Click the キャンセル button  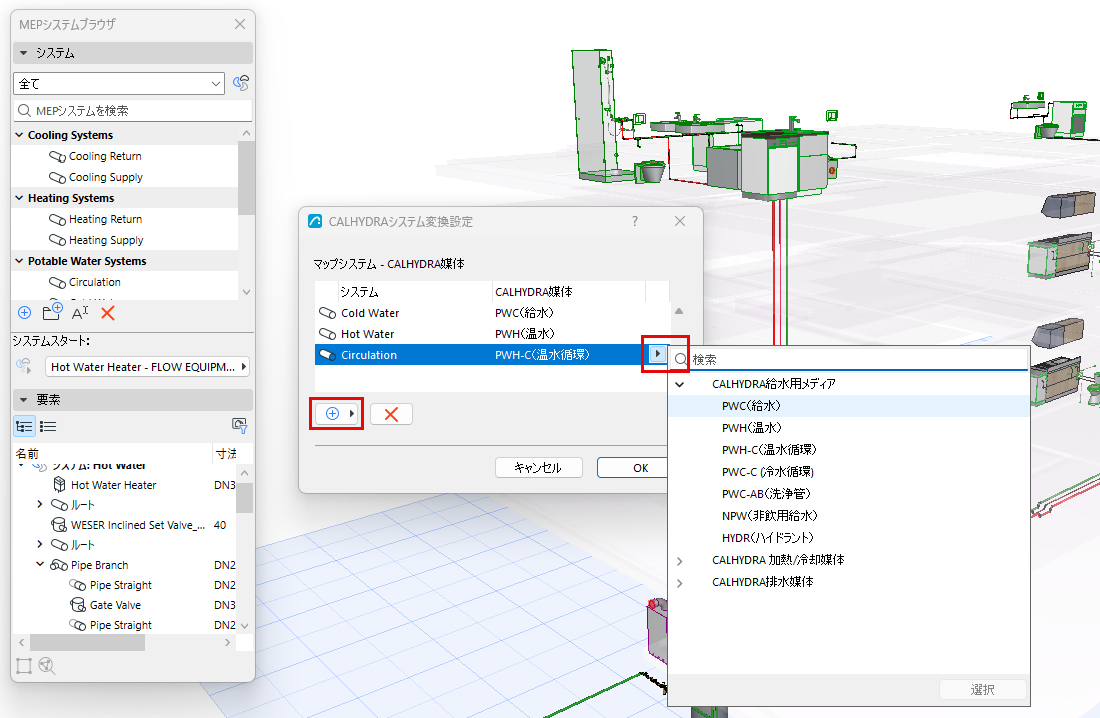pos(539,467)
